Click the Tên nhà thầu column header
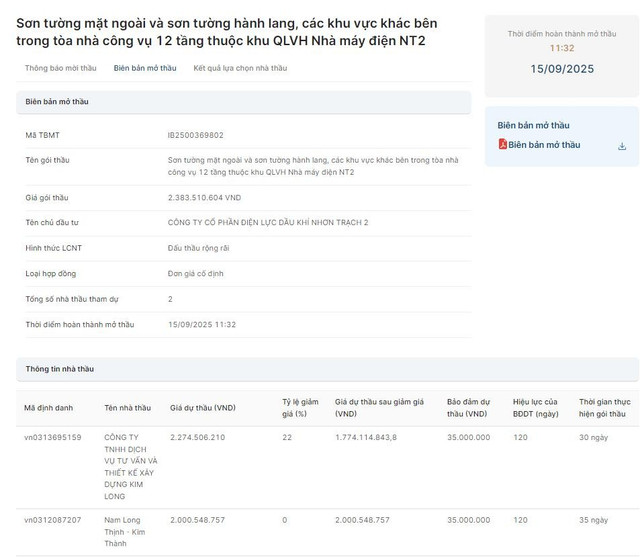This screenshot has width=640, height=557. click(127, 408)
